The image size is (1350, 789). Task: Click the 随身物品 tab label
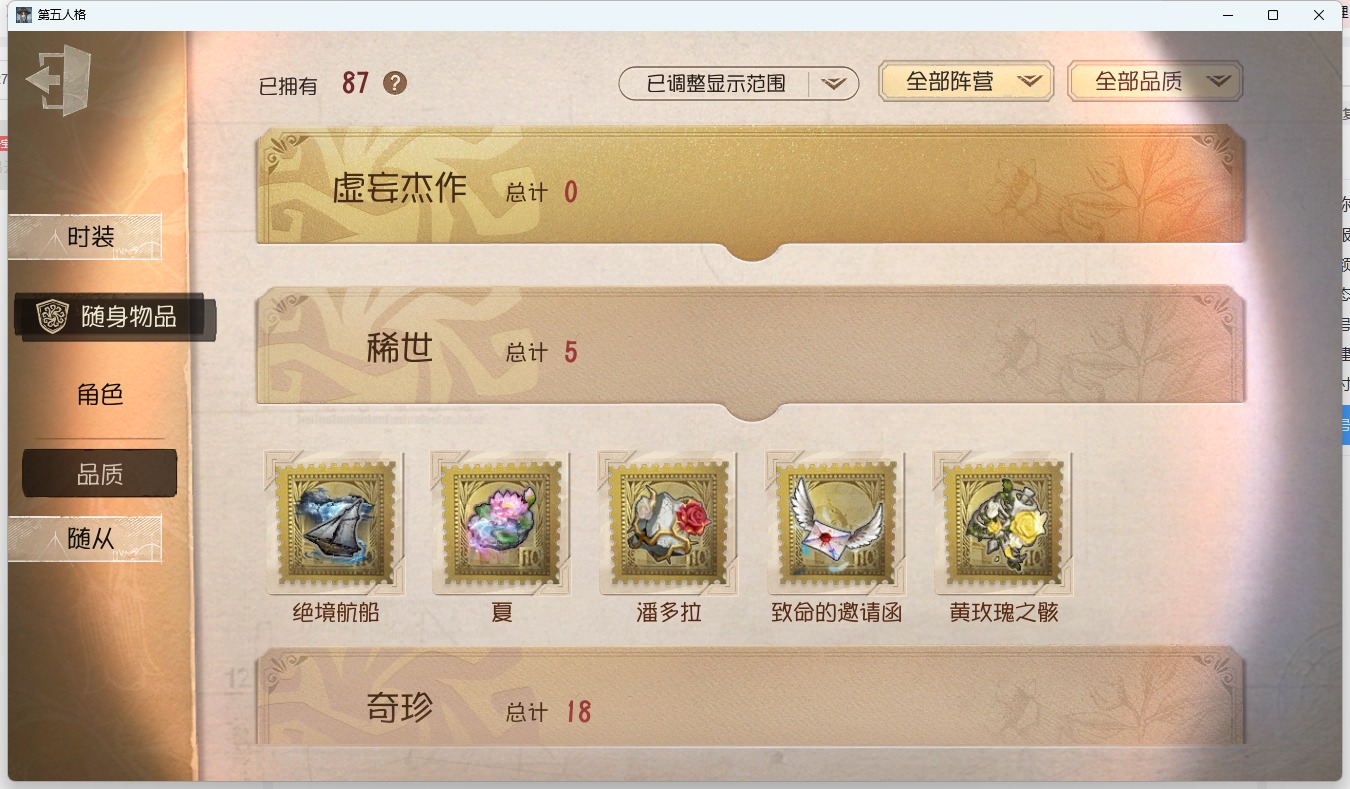coord(129,317)
